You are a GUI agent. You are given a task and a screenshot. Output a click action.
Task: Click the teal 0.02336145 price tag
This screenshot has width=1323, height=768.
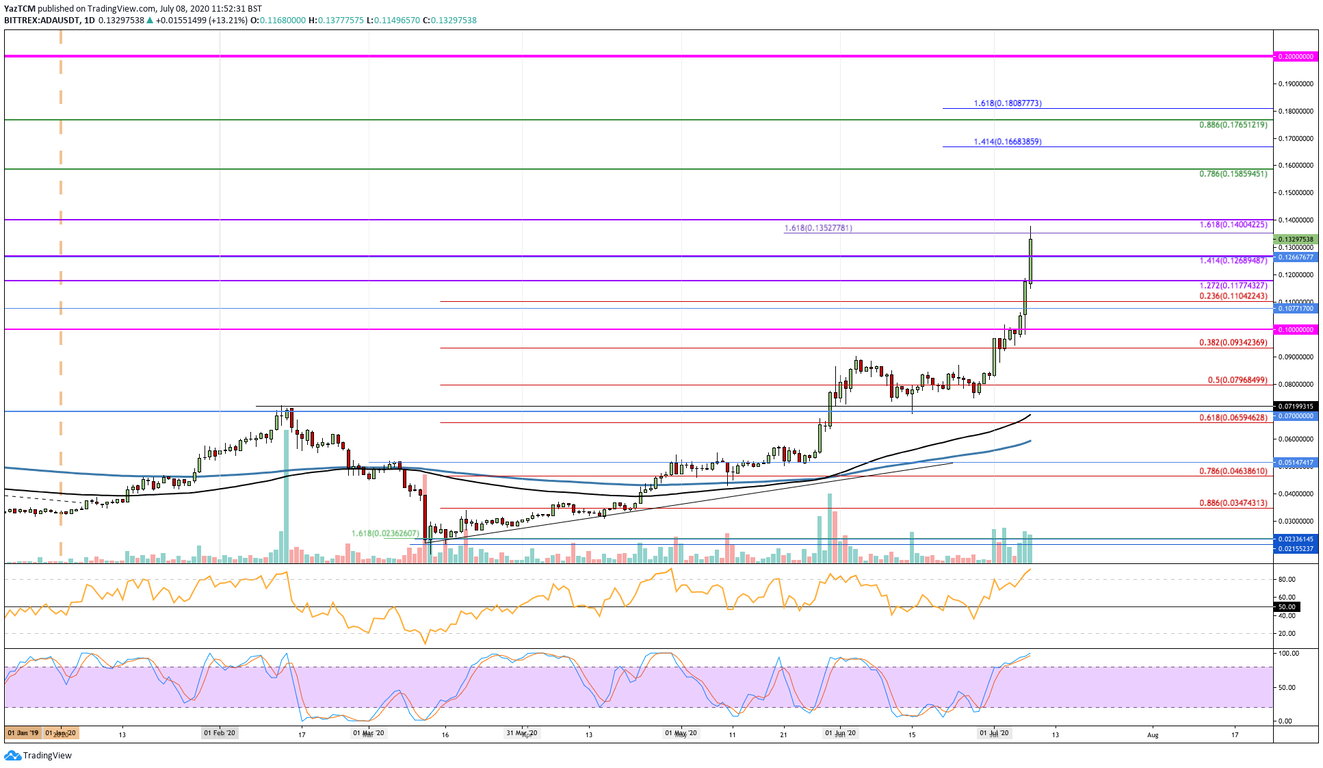1297,539
